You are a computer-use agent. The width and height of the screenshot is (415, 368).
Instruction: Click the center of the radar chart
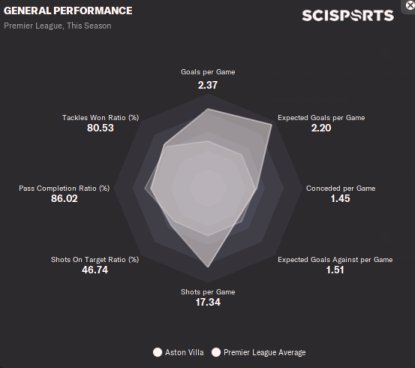pos(208,188)
